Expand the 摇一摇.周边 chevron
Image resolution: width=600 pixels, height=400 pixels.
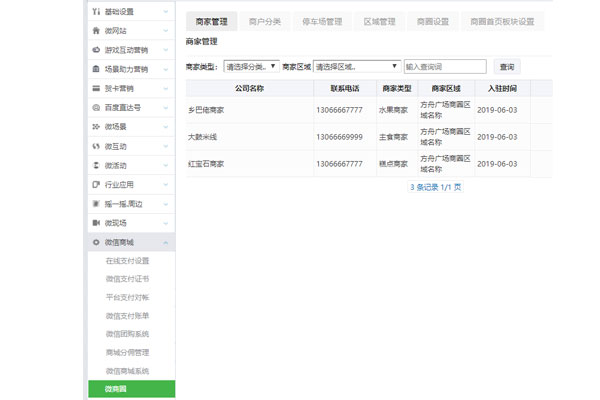pyautogui.click(x=166, y=204)
